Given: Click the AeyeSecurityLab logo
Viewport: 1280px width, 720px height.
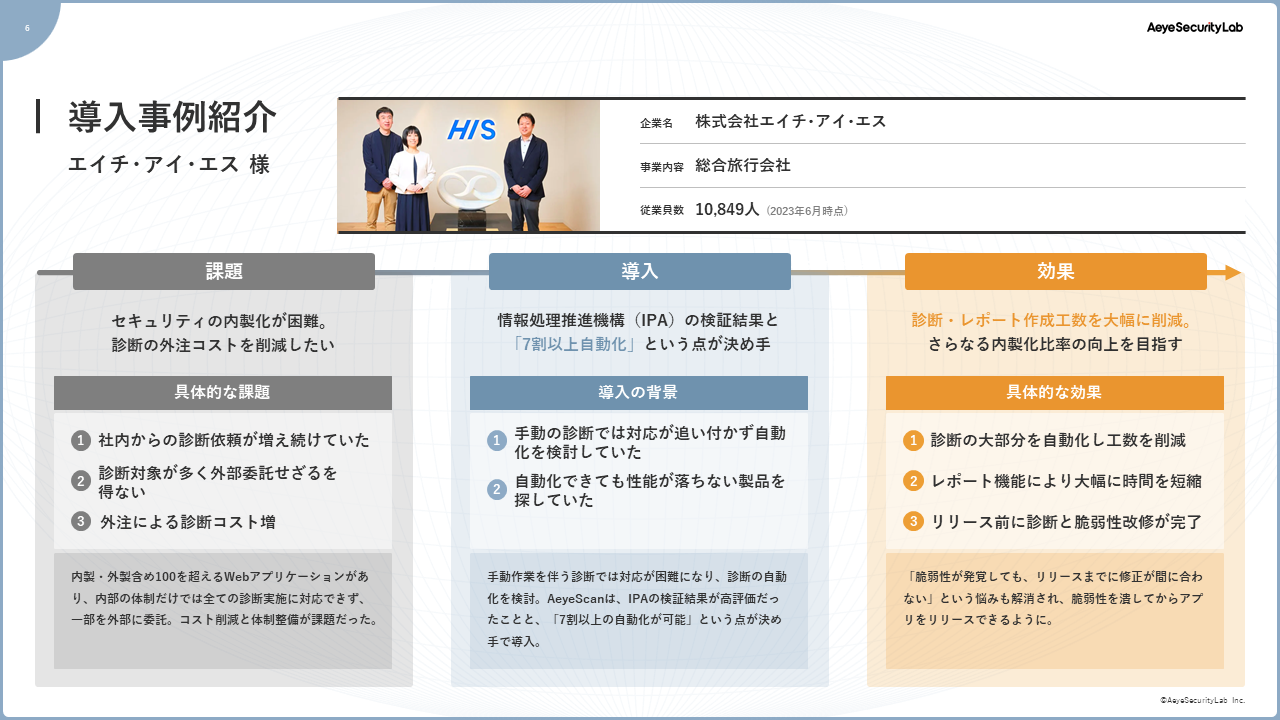Looking at the screenshot, I should [x=1194, y=28].
